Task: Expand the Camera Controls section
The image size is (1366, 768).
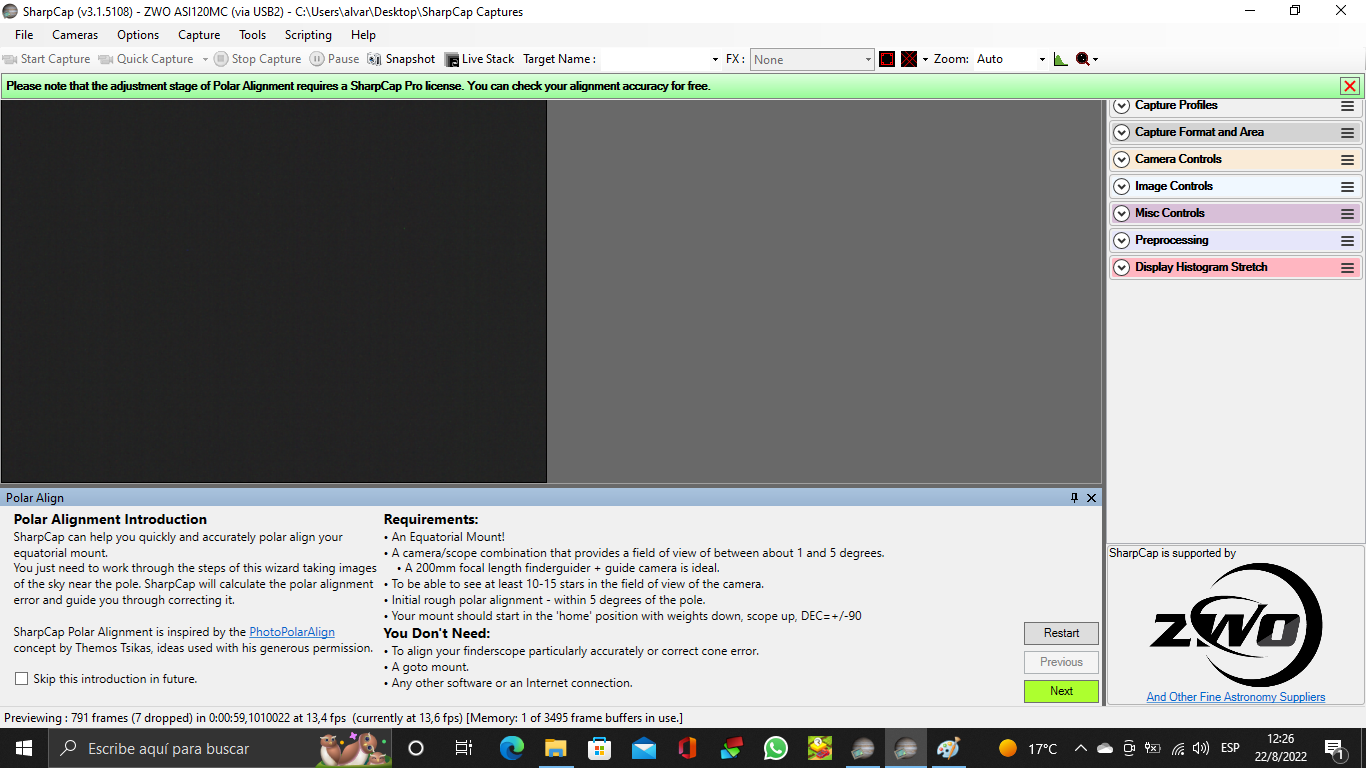Action: (x=1121, y=159)
